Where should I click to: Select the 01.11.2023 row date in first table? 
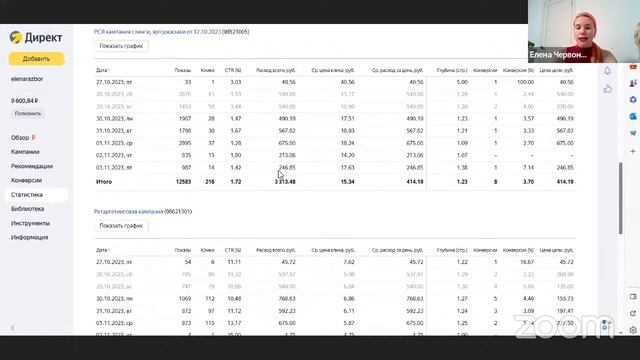114,143
